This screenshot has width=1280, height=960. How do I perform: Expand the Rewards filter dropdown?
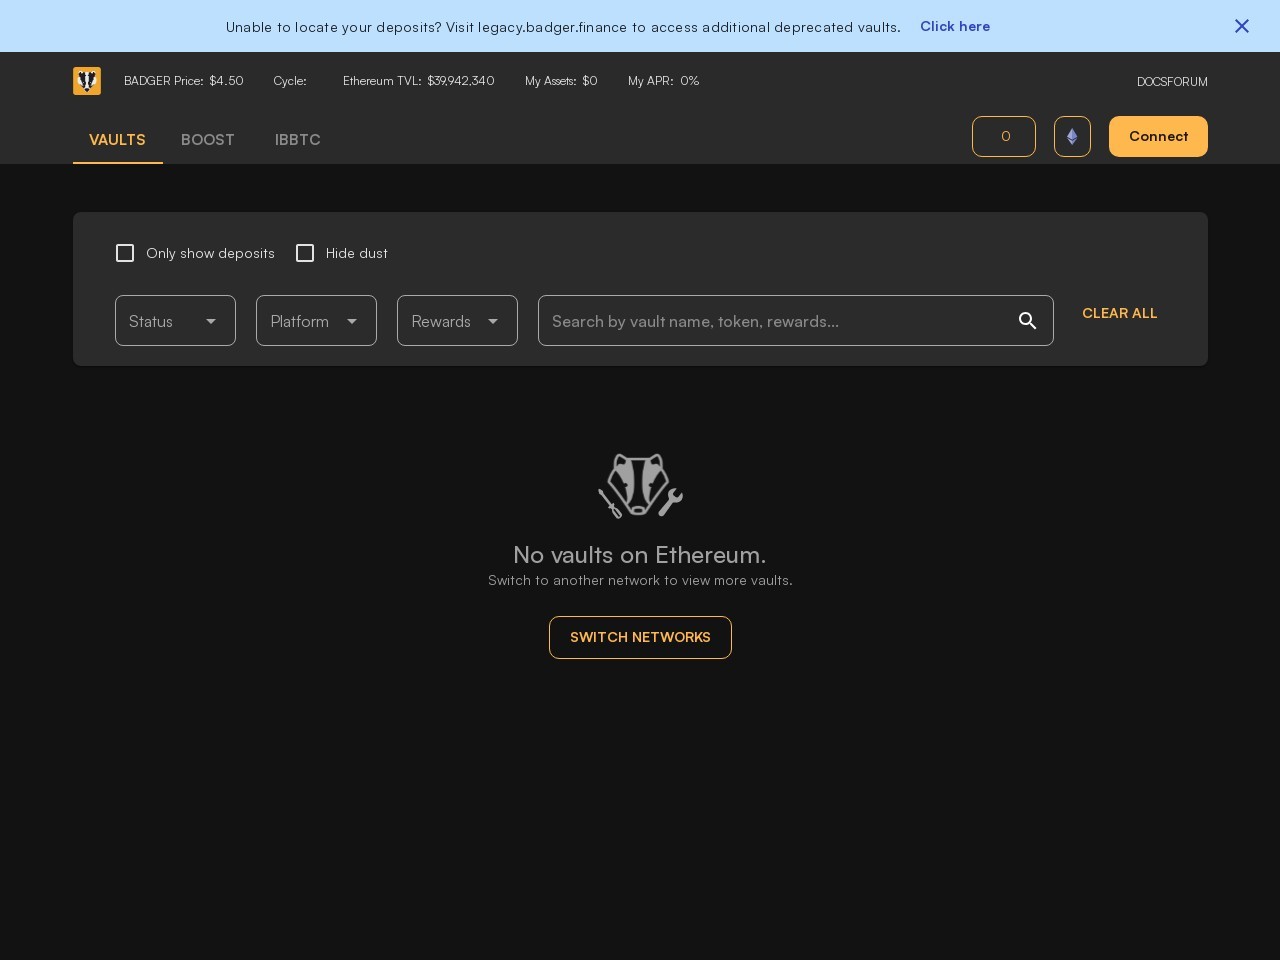457,321
